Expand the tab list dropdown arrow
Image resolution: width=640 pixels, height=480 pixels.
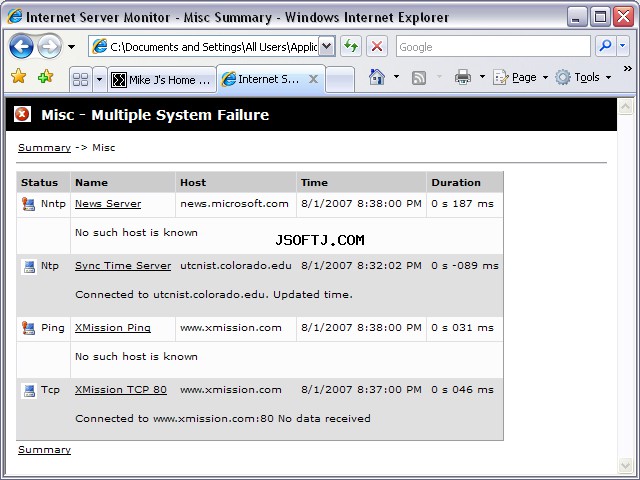tap(99, 79)
